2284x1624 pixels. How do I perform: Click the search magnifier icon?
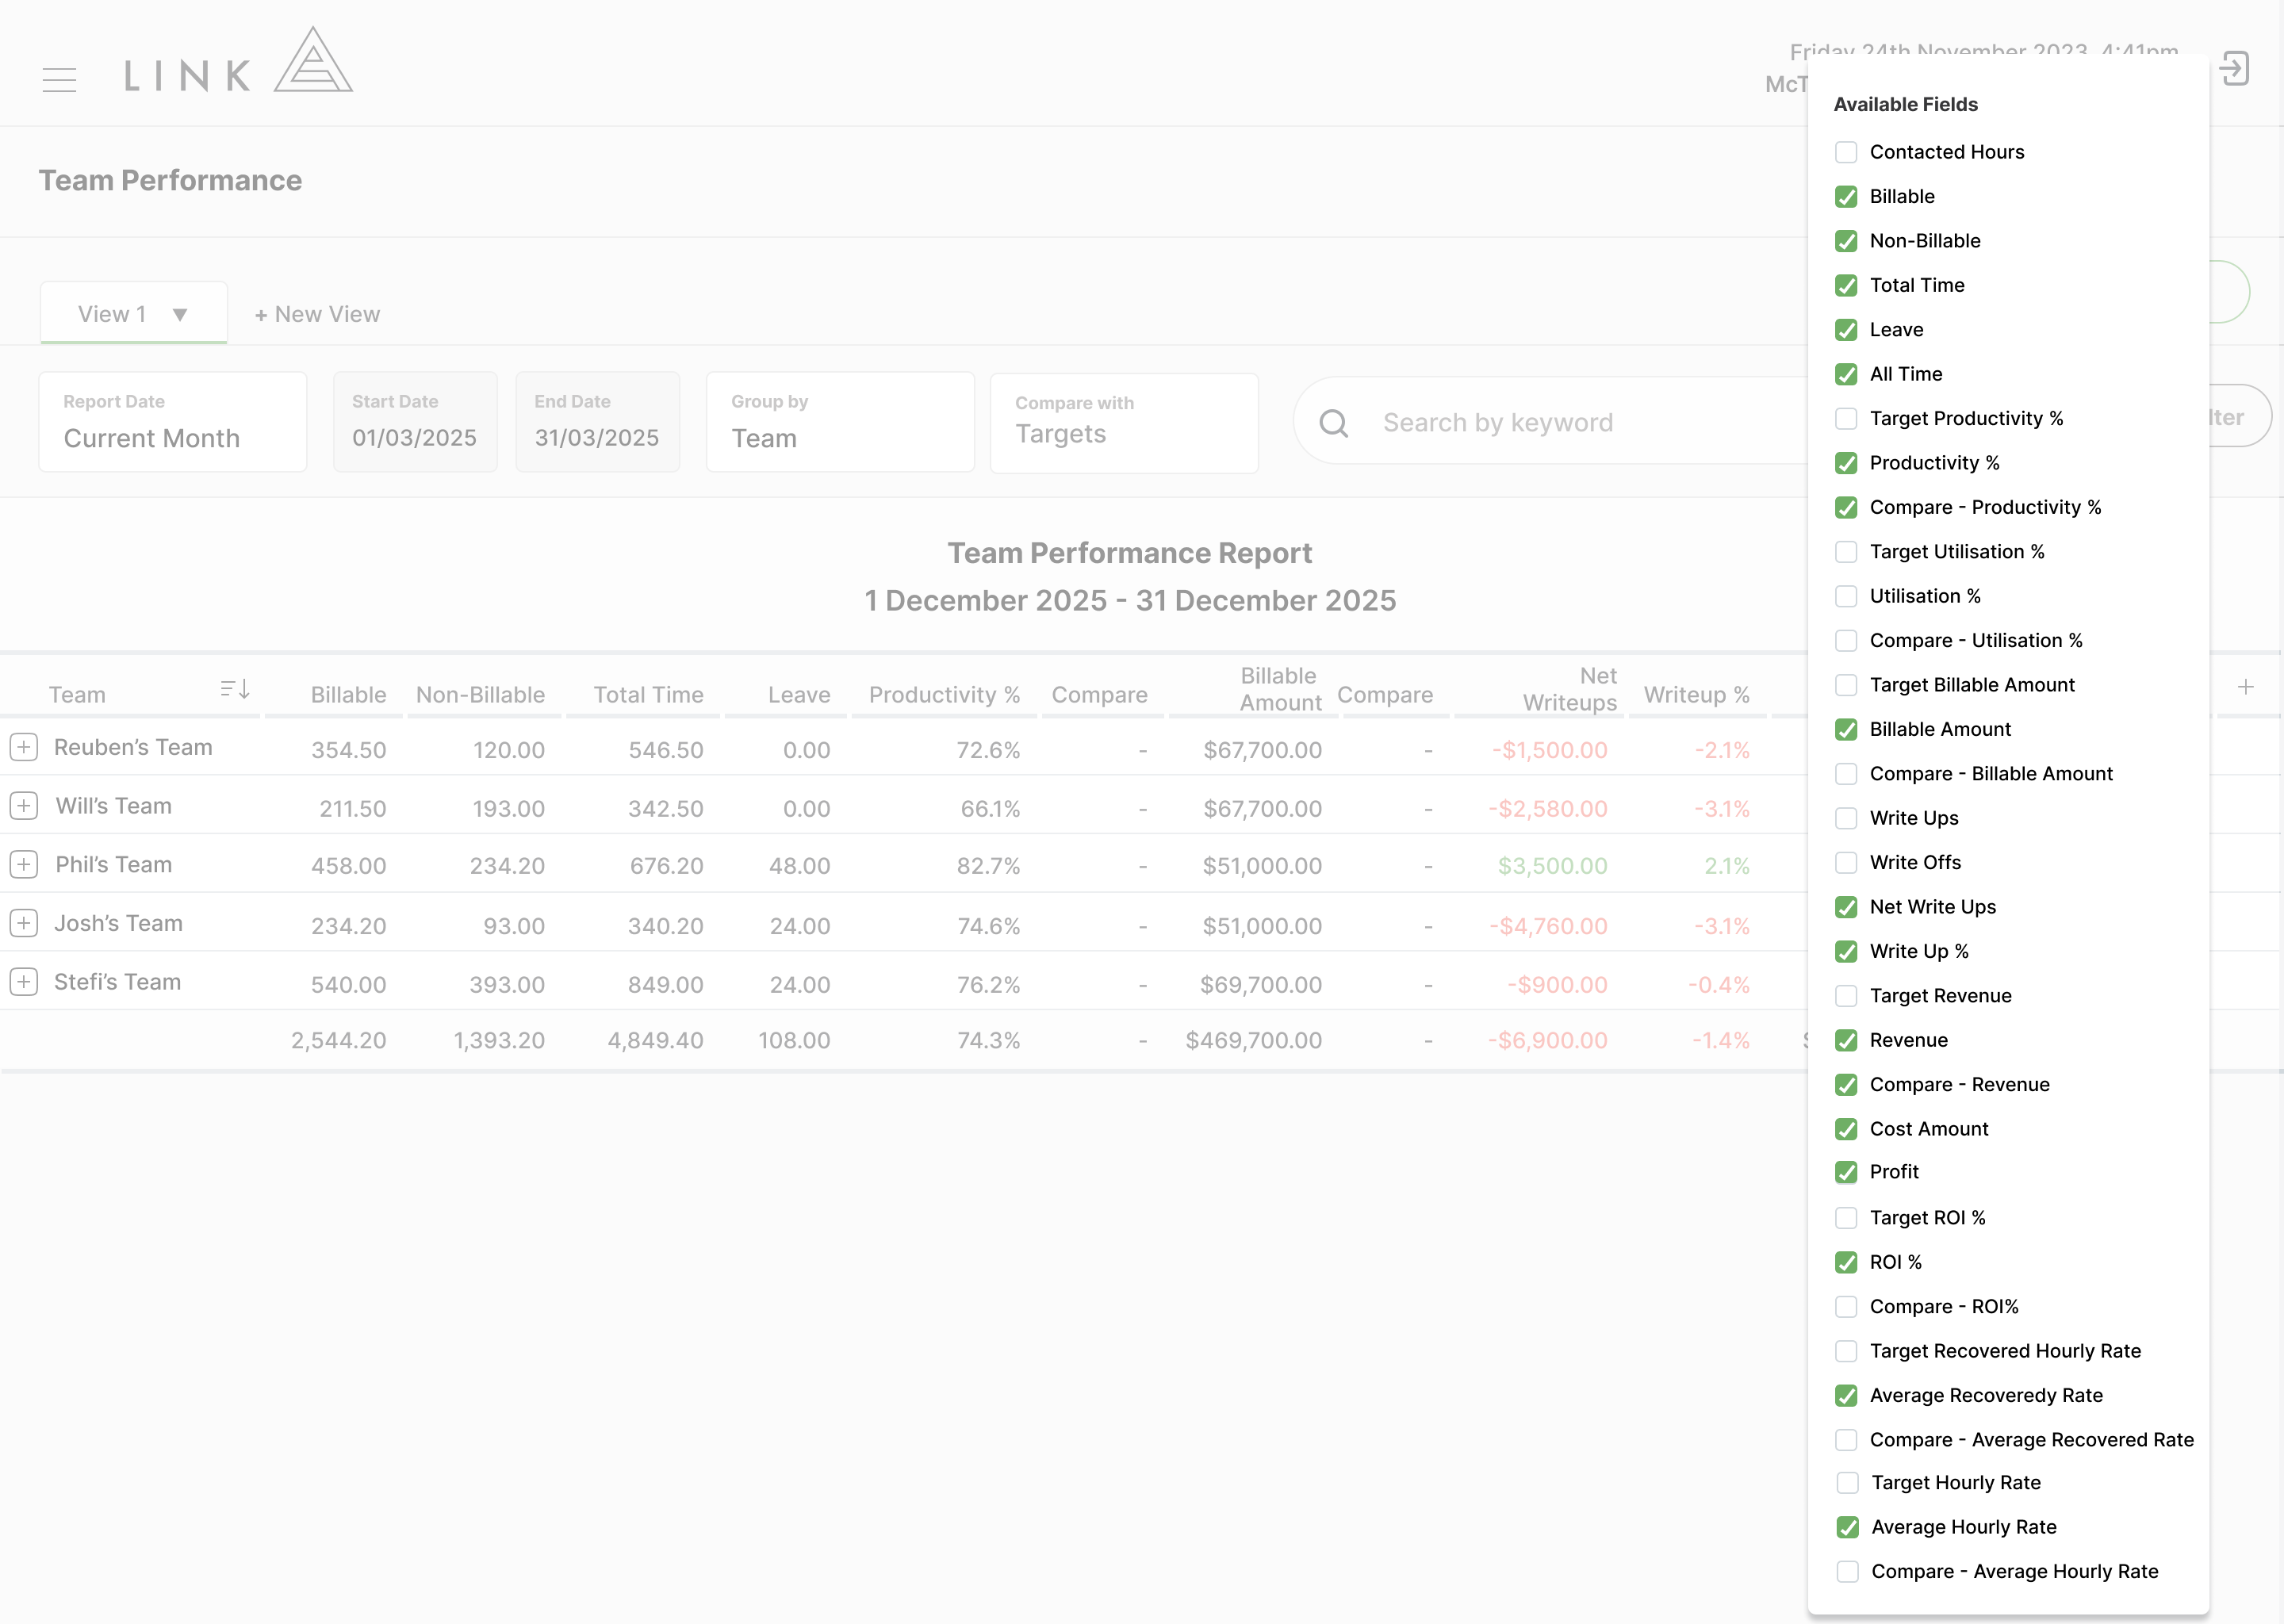pyautogui.click(x=1333, y=423)
